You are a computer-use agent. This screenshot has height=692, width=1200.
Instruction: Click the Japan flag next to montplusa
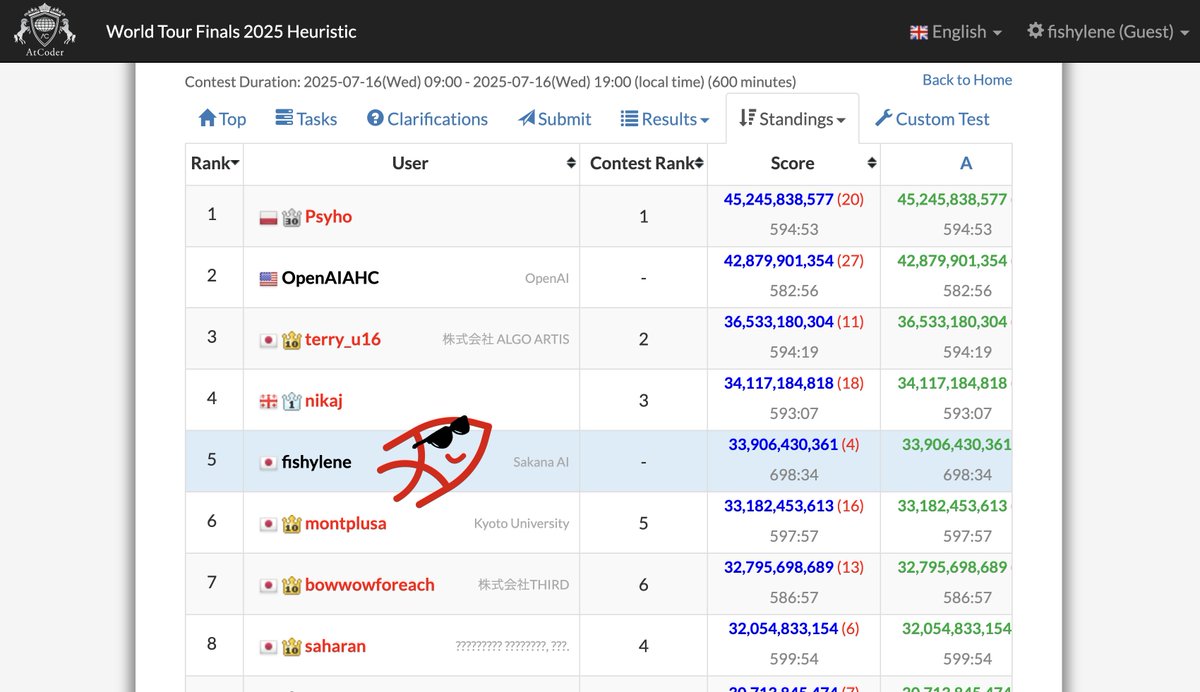(x=268, y=524)
